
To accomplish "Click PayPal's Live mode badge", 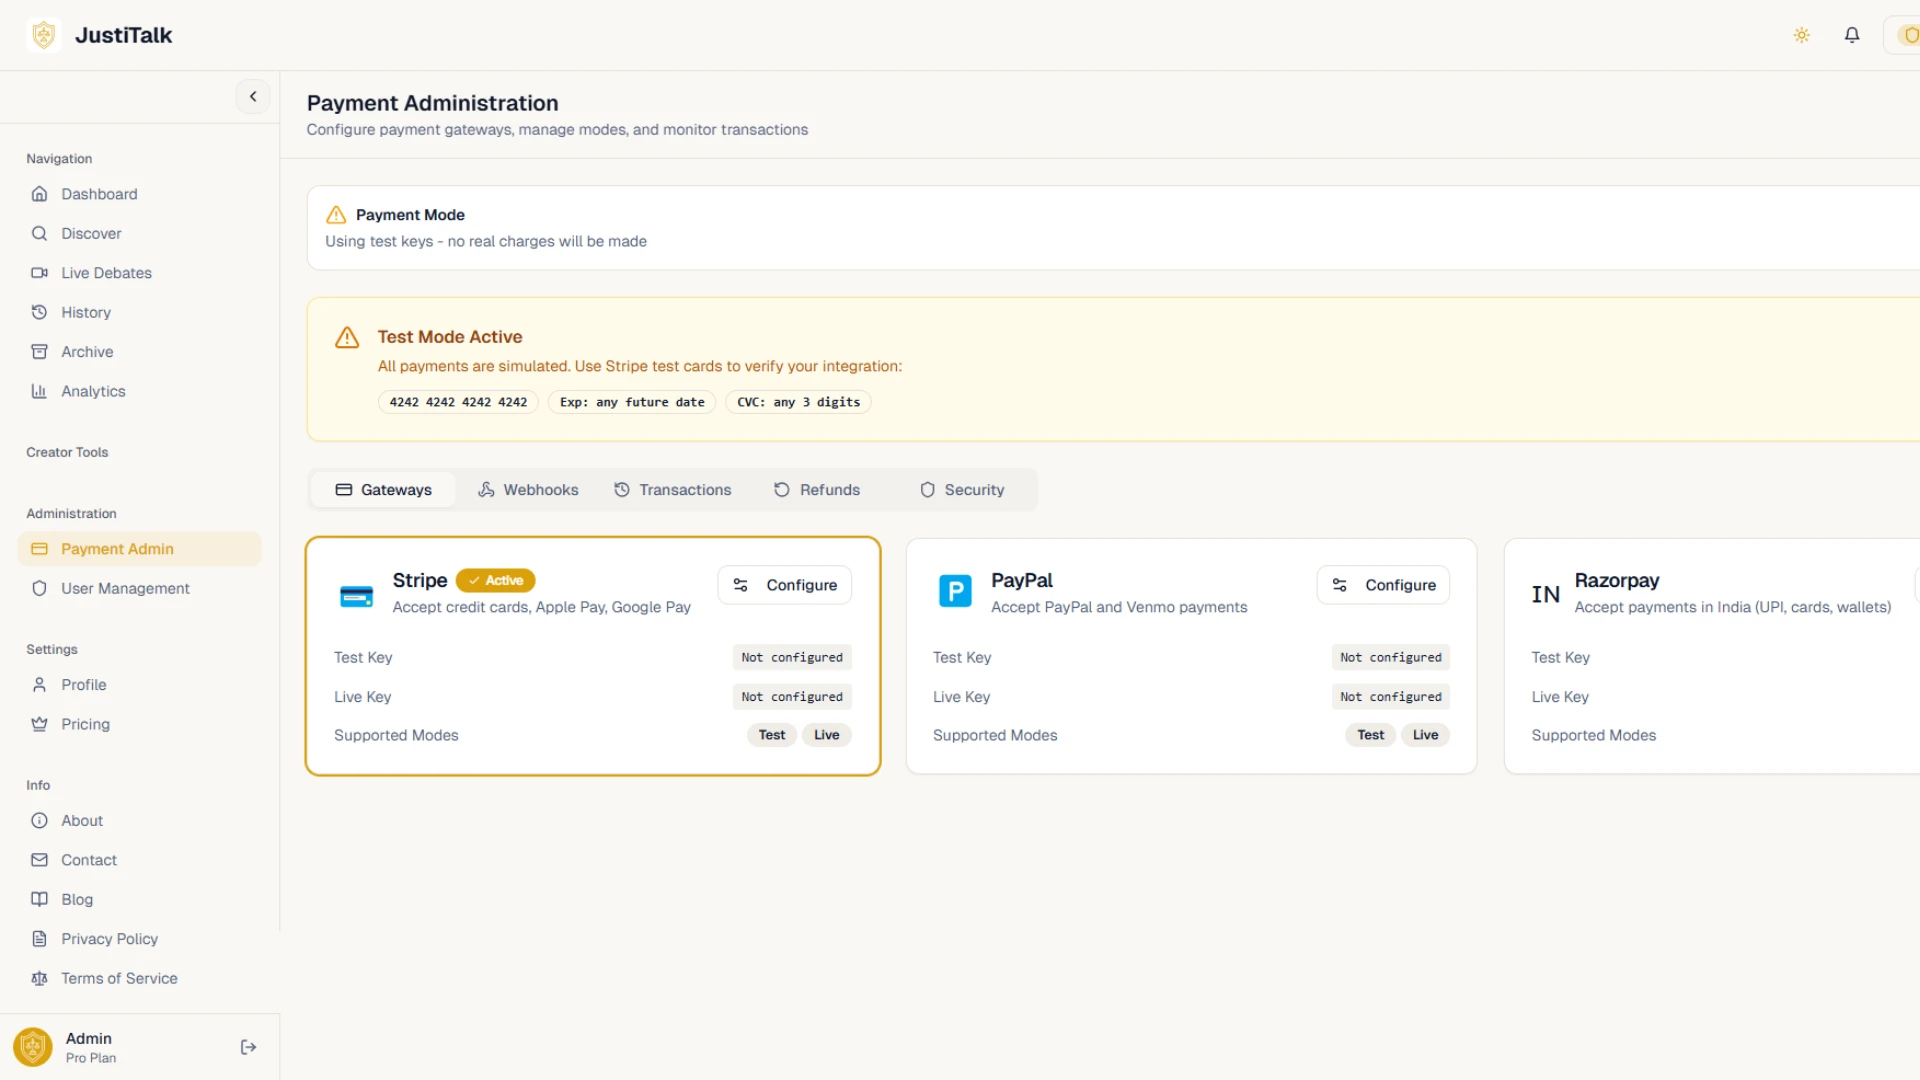I will point(1426,735).
